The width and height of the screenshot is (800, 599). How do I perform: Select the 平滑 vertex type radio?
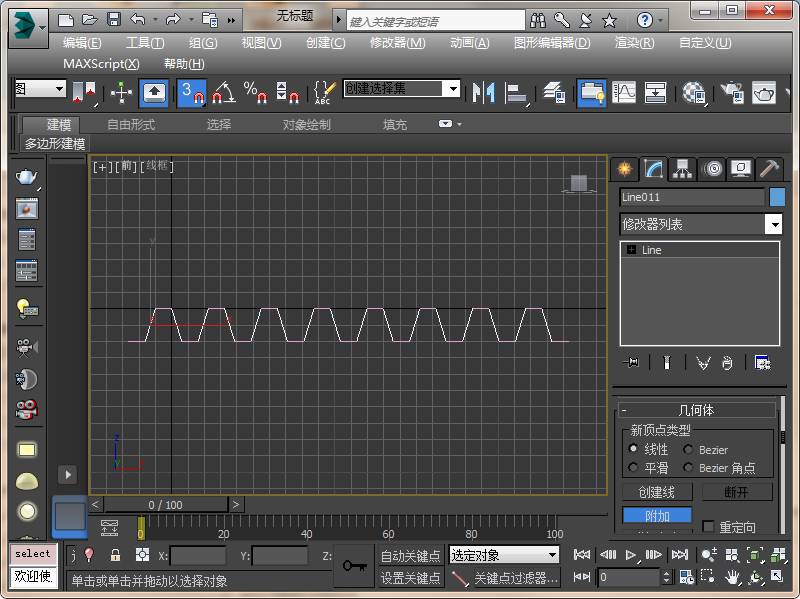633,468
